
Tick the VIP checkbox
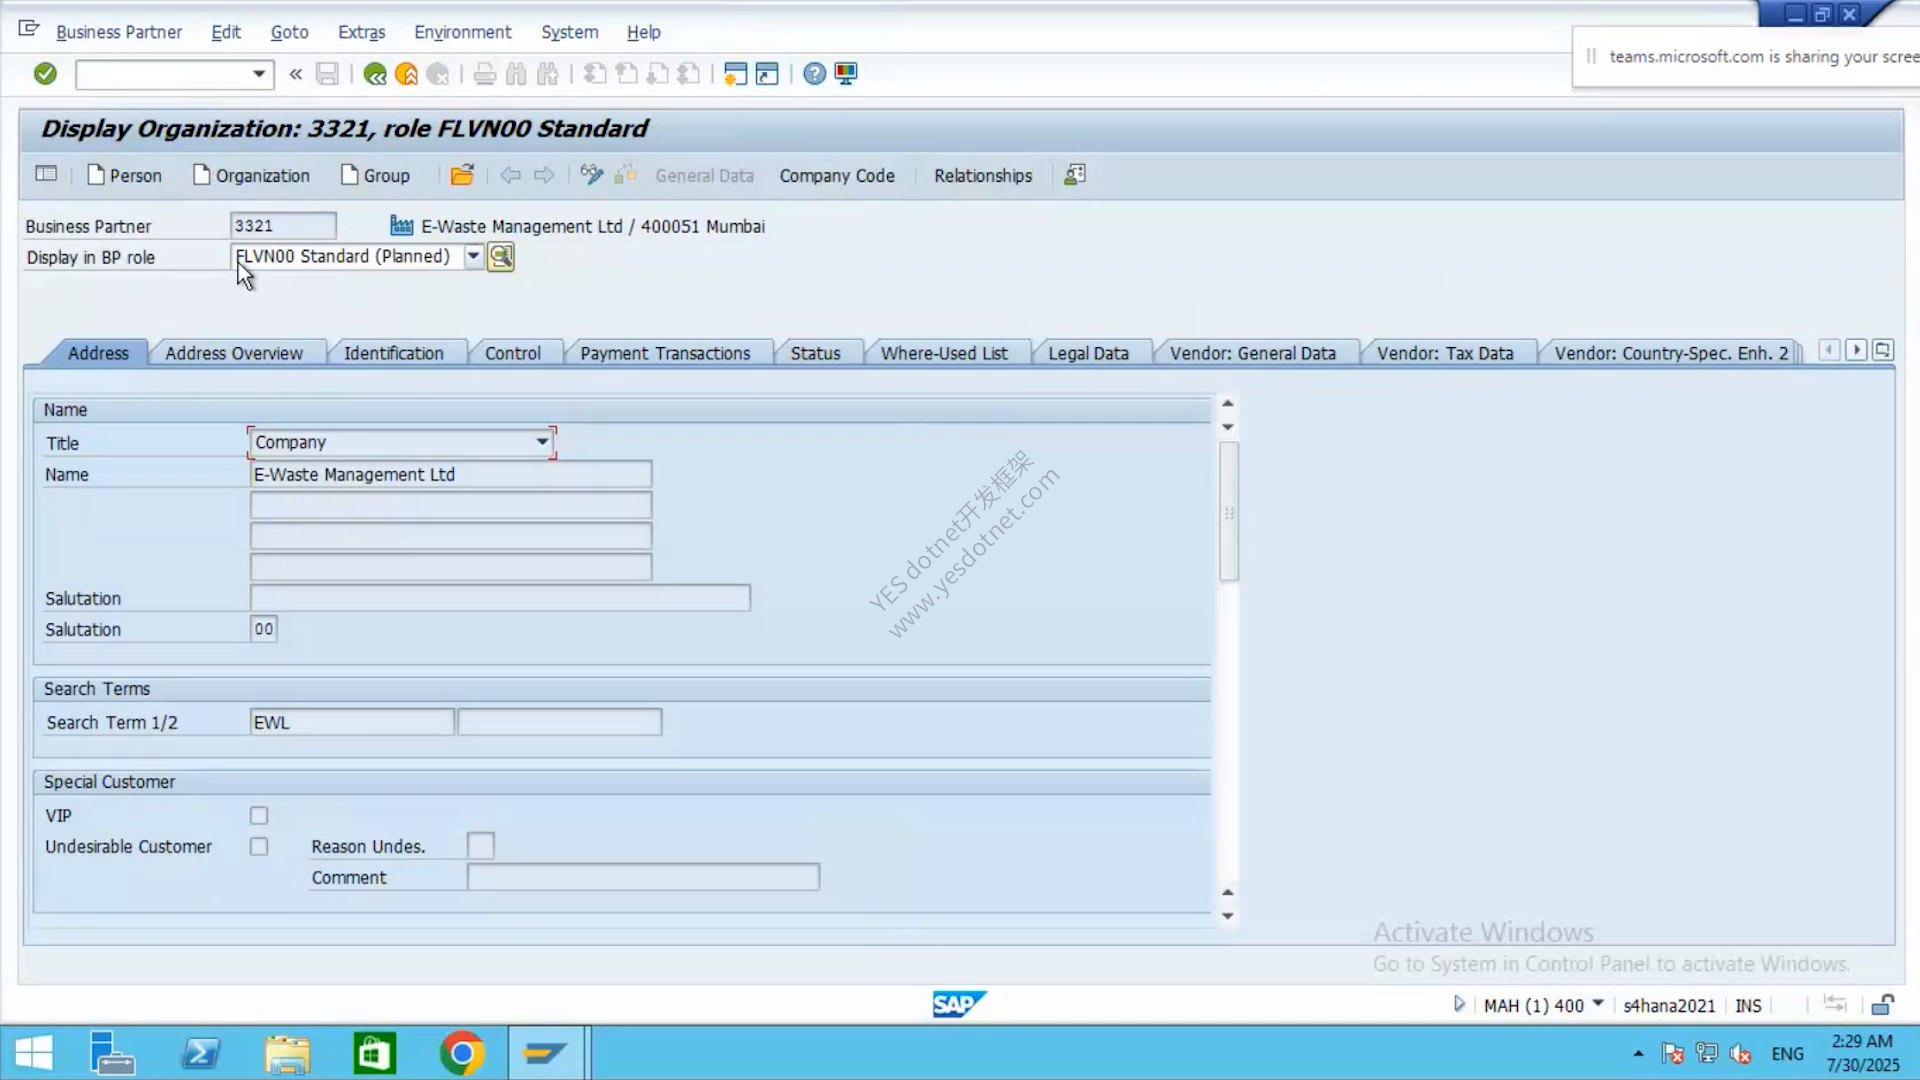[259, 816]
